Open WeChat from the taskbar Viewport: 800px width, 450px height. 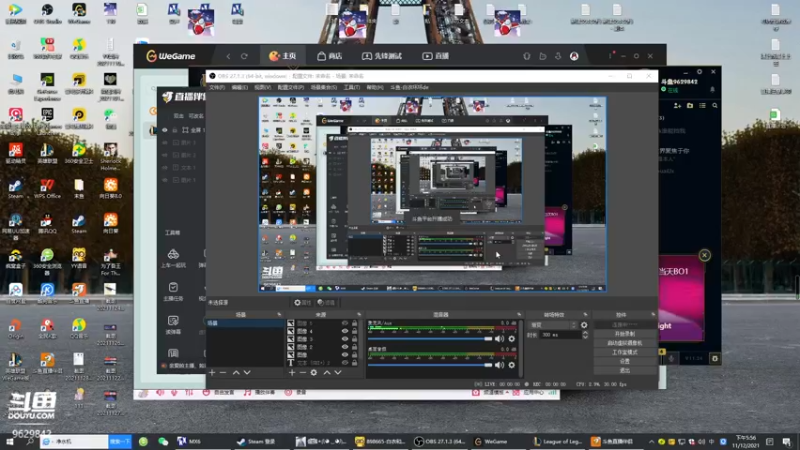coord(163,441)
